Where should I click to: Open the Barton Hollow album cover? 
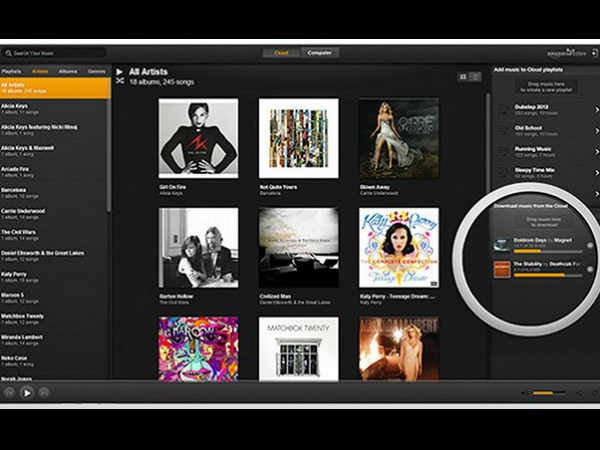tap(199, 248)
